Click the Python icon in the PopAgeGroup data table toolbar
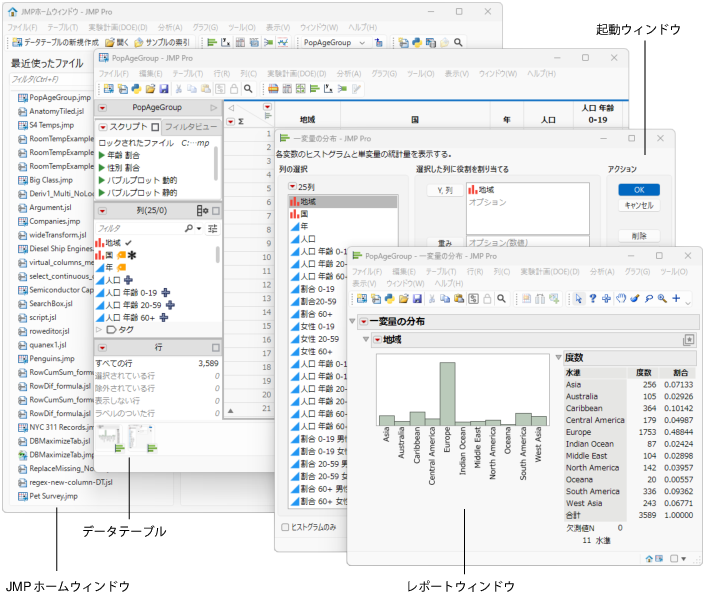This screenshot has width=705, height=603. (136, 89)
